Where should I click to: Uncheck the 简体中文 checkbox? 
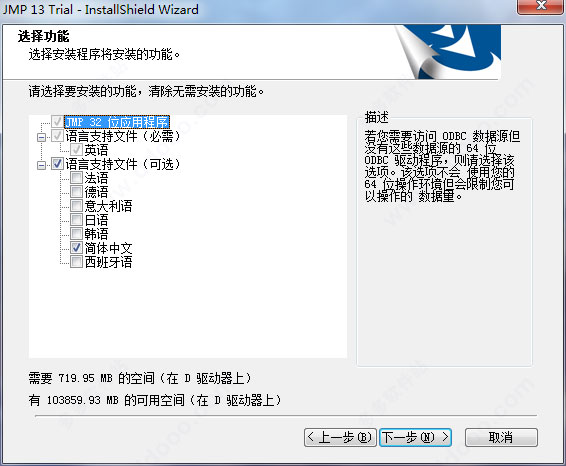[x=76, y=248]
